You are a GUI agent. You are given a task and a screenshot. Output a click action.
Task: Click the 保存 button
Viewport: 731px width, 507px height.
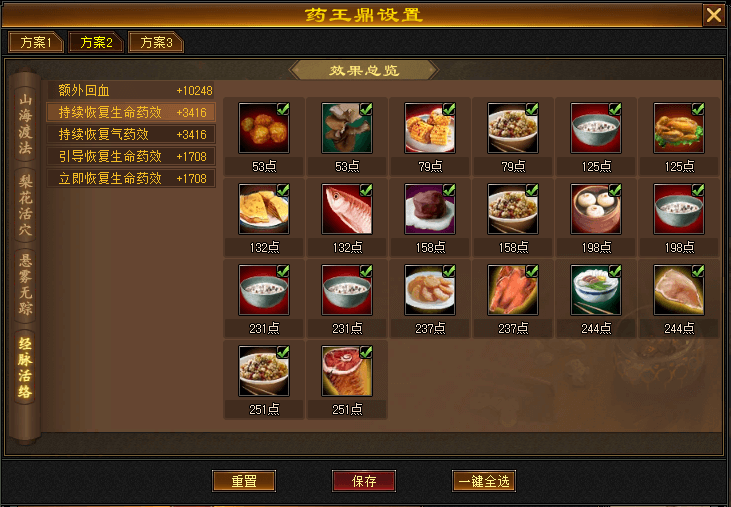[x=364, y=481]
